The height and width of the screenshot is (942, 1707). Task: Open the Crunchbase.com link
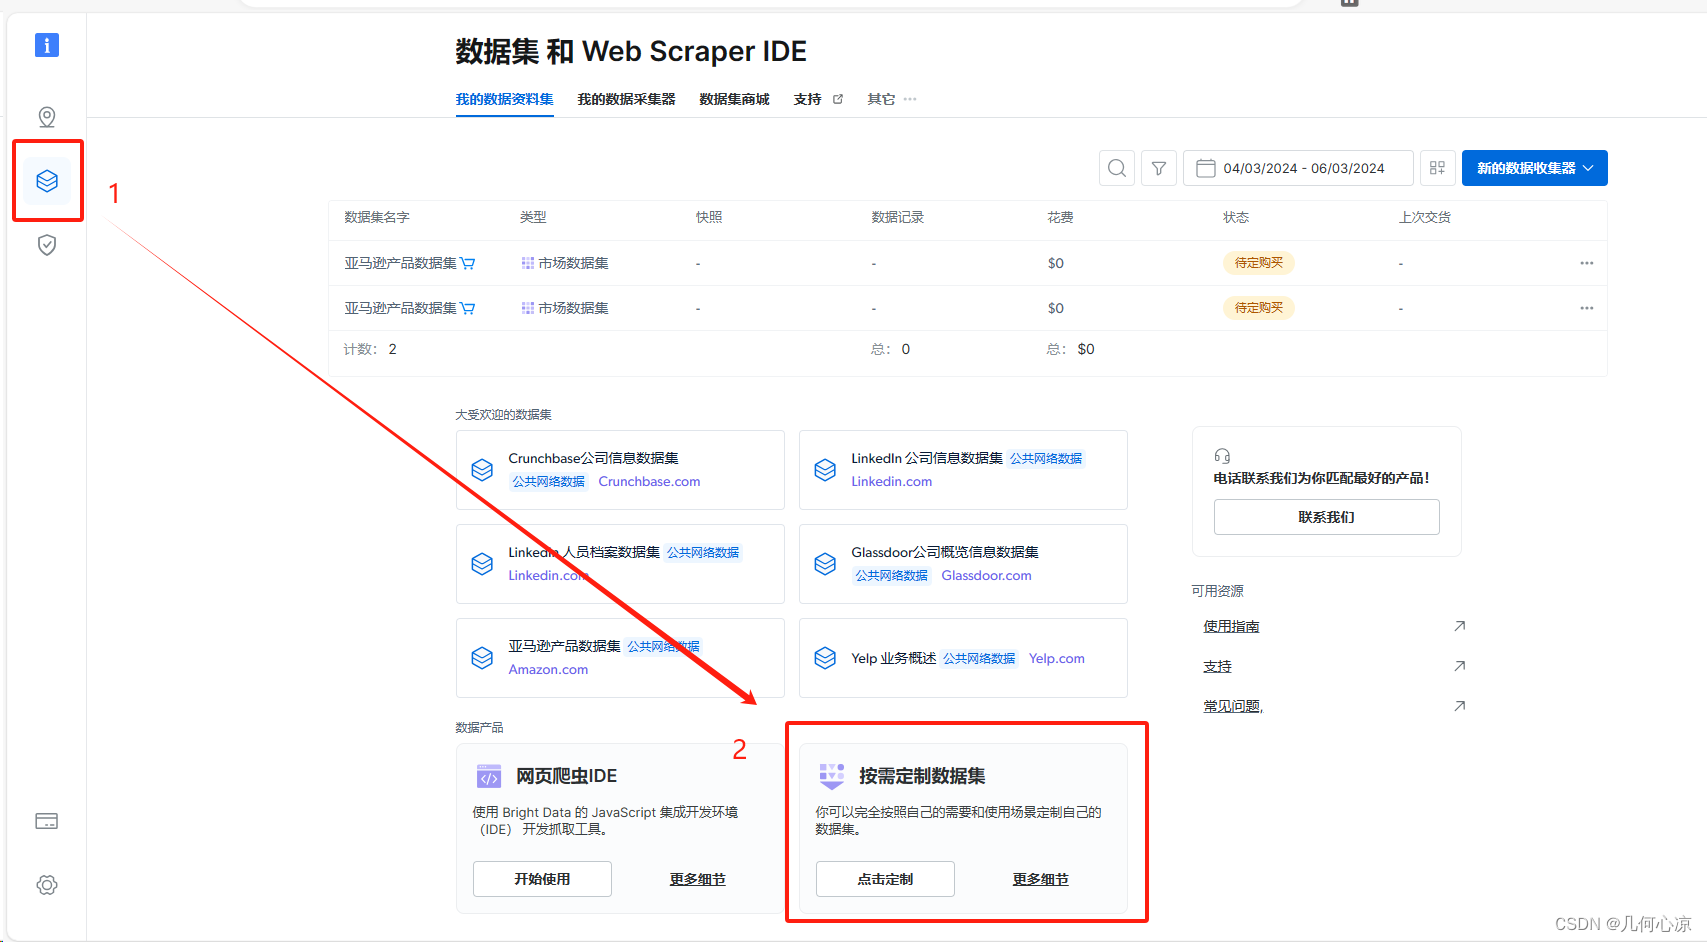click(x=650, y=482)
